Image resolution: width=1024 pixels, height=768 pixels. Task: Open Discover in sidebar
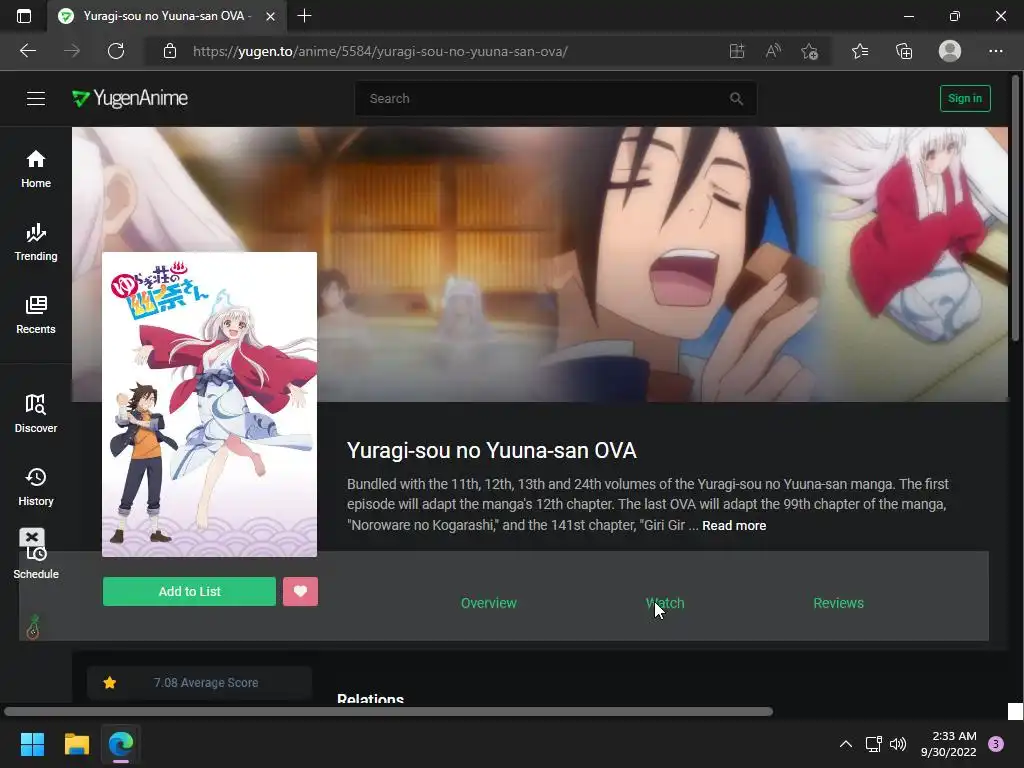(36, 414)
